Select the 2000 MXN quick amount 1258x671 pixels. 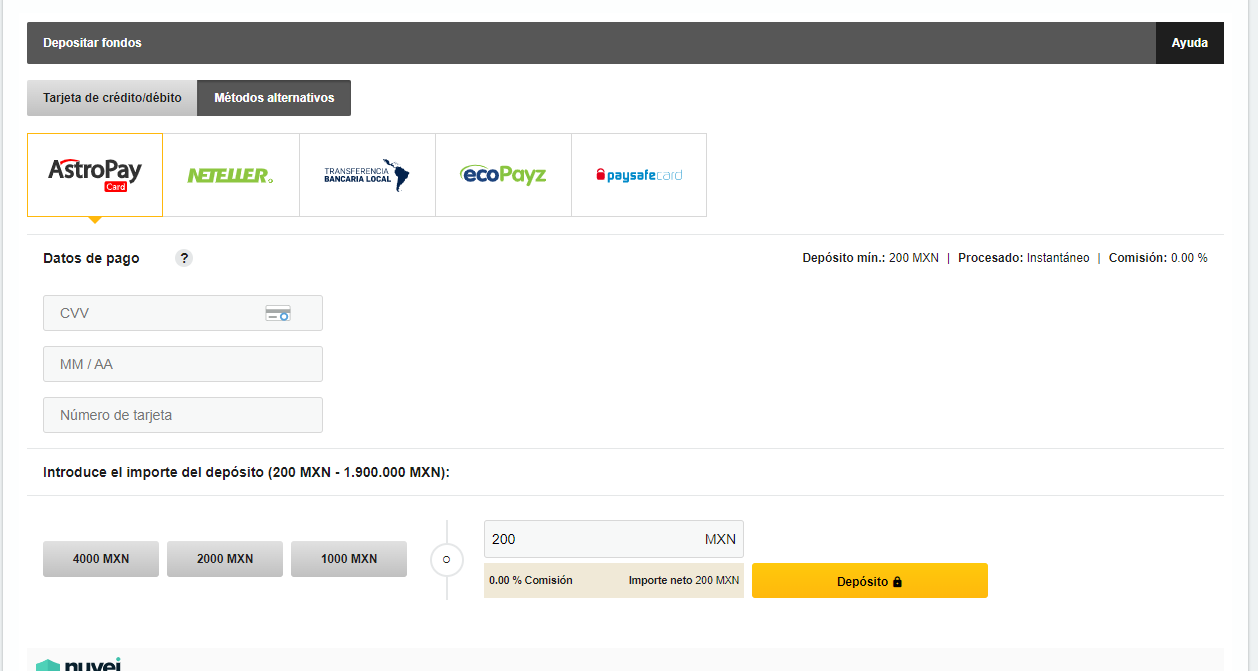click(x=225, y=559)
